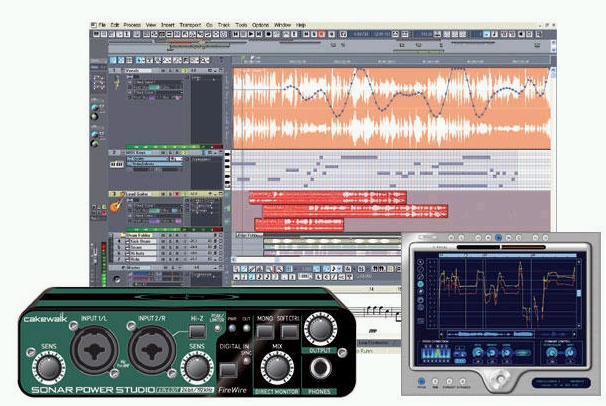Click the first icon in piano roll toolbar
This screenshot has width=606, height=406.
pos(236,268)
